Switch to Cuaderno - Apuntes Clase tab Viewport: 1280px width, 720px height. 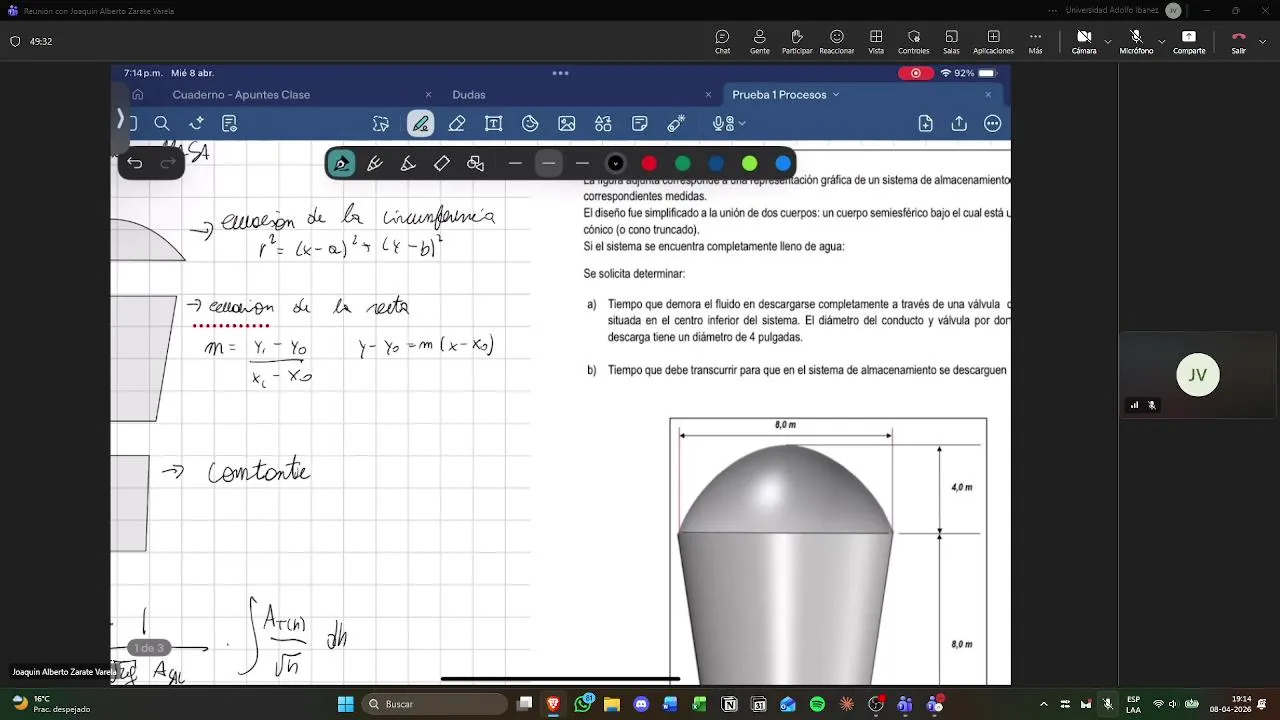(241, 95)
